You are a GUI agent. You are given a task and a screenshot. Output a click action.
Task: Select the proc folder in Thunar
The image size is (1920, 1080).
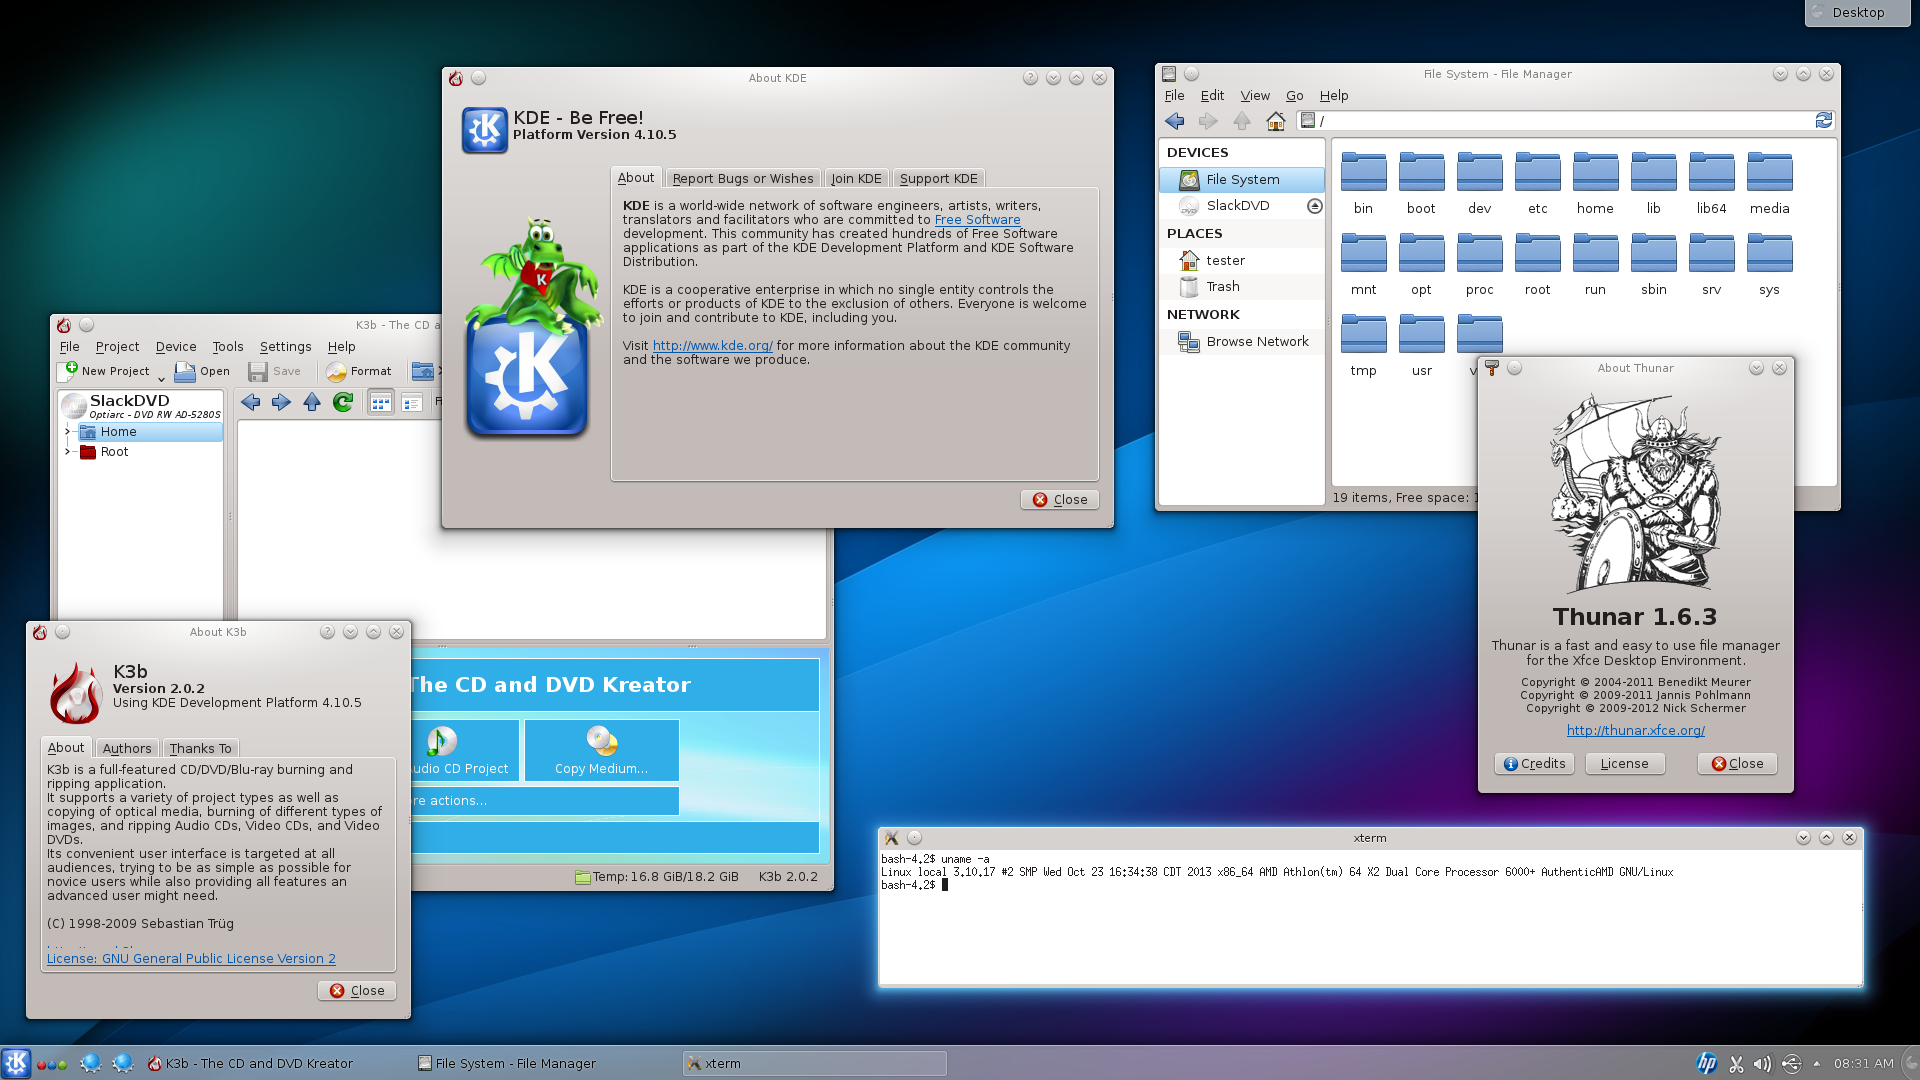click(1479, 264)
